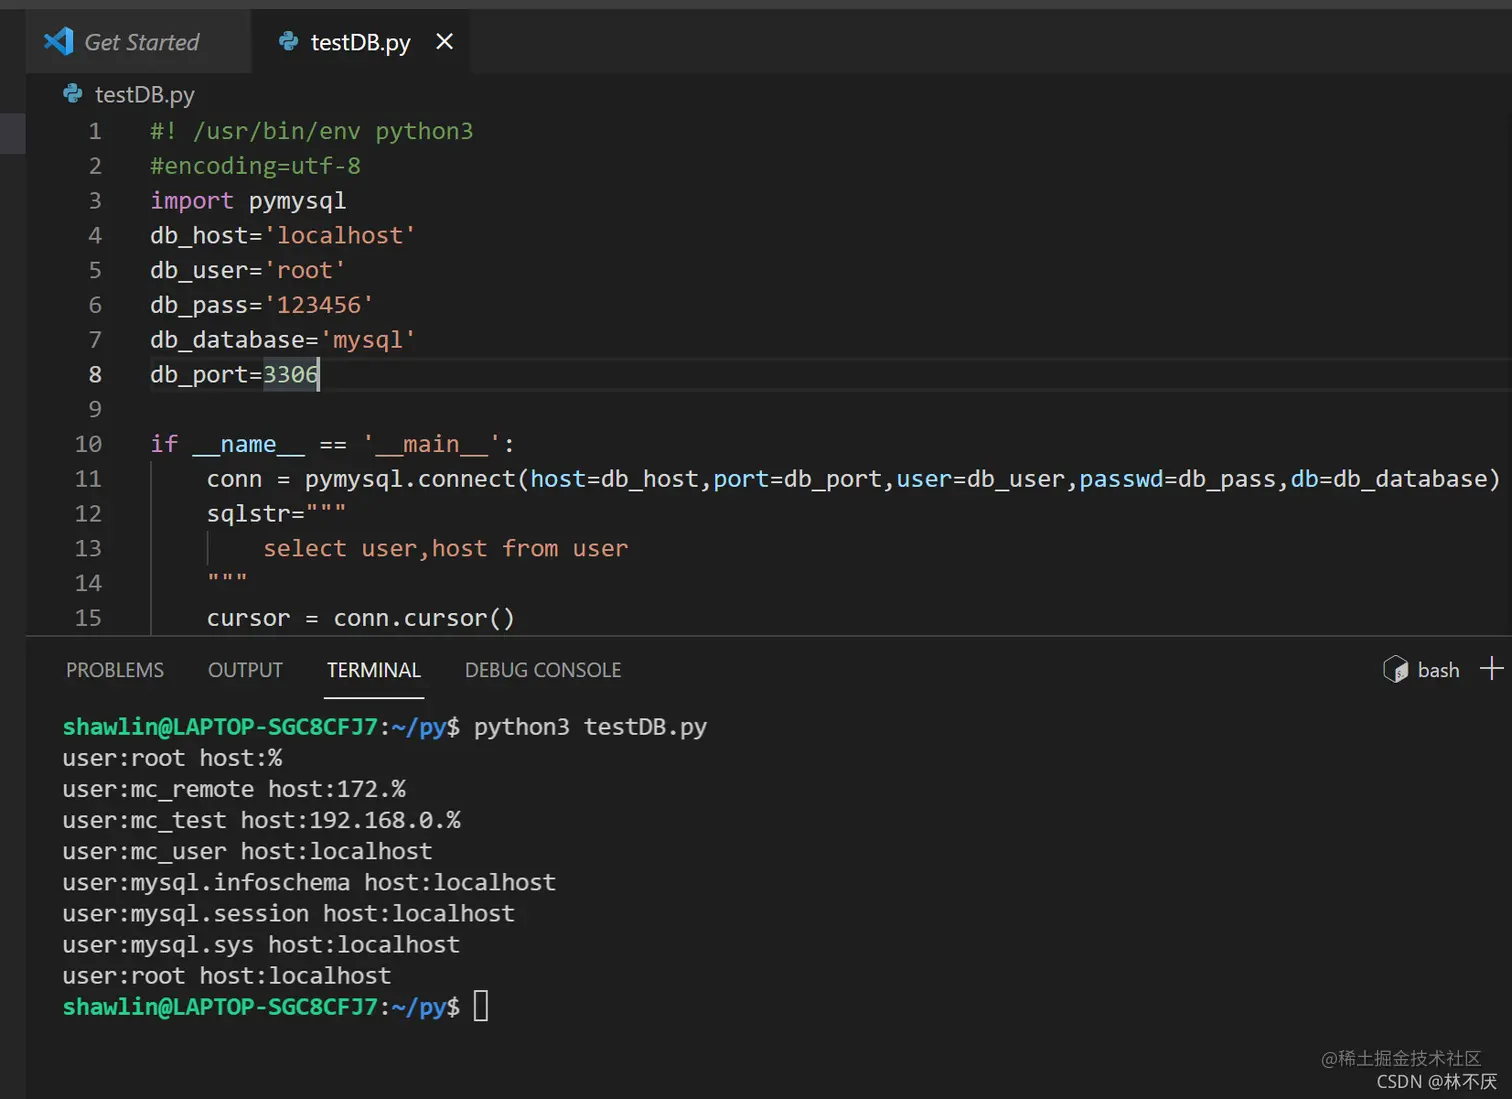1512x1099 pixels.
Task: Click the db_database='mysql' line
Action: [x=283, y=340]
